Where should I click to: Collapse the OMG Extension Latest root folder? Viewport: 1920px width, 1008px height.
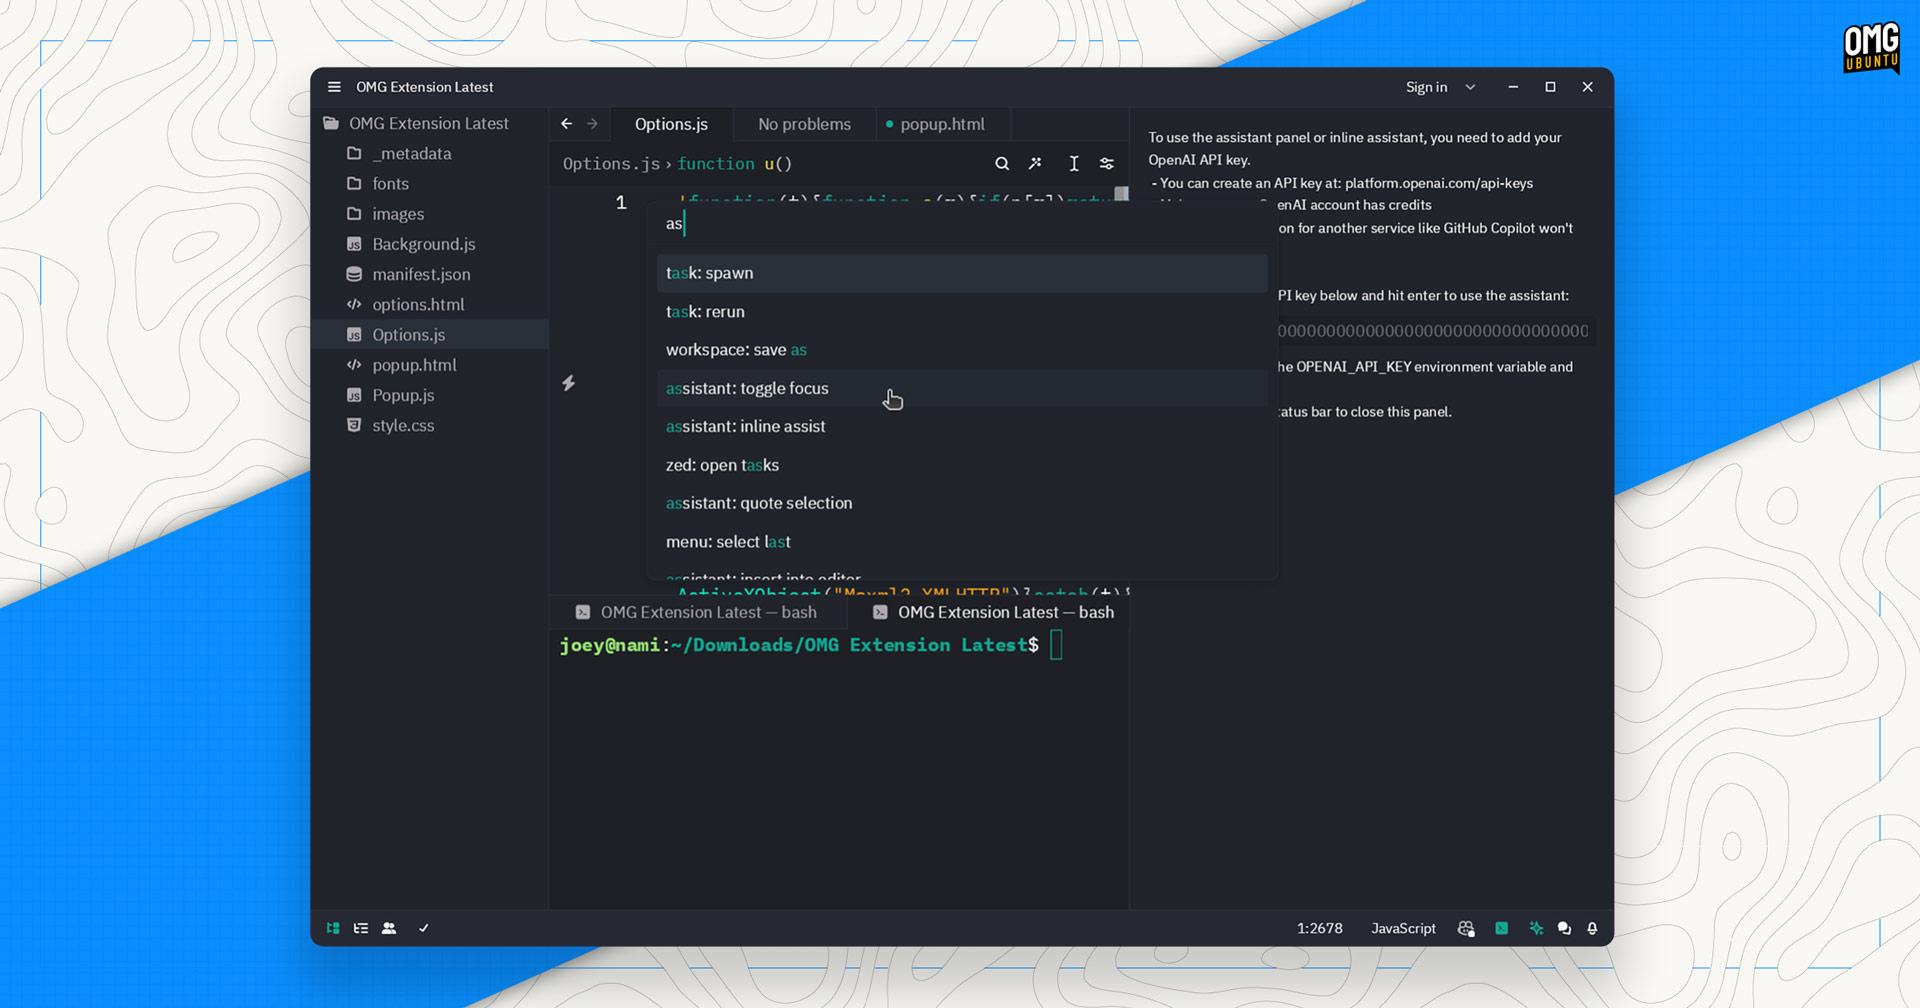[x=430, y=123]
